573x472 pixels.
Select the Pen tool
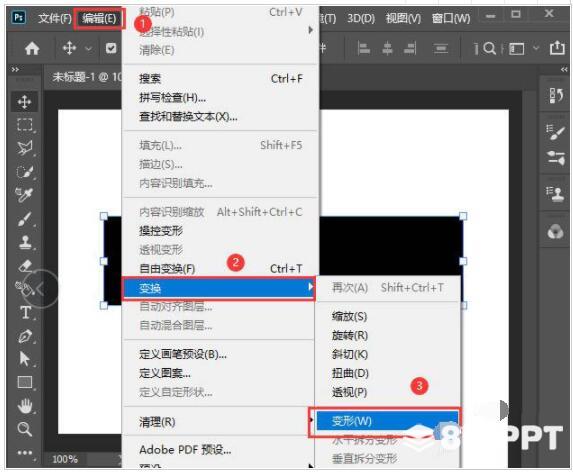point(25,336)
